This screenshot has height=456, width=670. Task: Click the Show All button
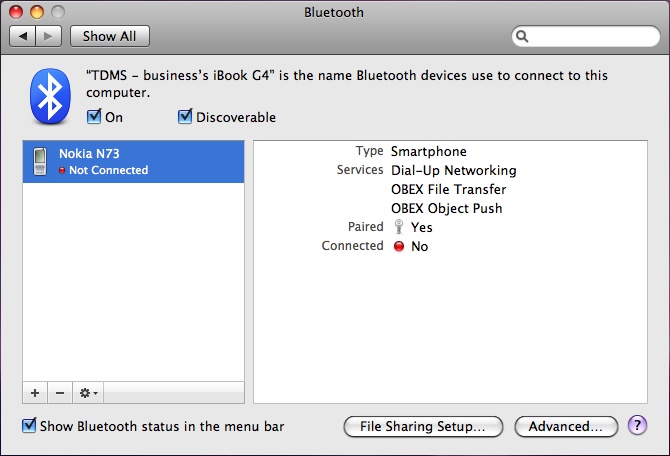click(110, 36)
